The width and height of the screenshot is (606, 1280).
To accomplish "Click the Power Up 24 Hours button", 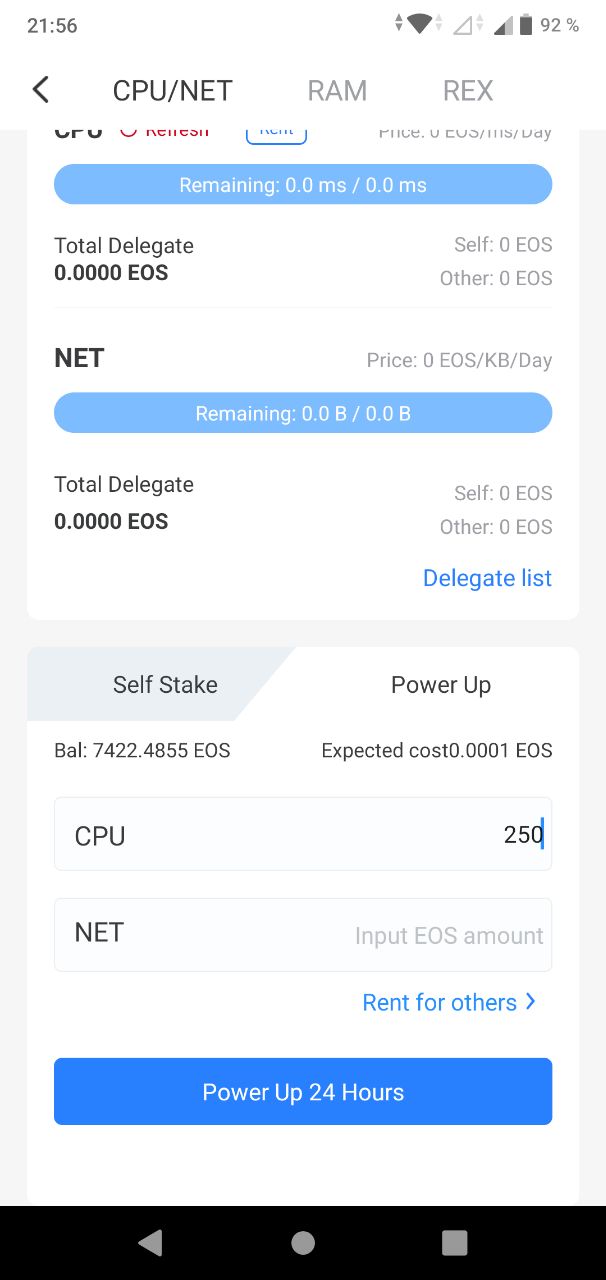I will 303,1091.
